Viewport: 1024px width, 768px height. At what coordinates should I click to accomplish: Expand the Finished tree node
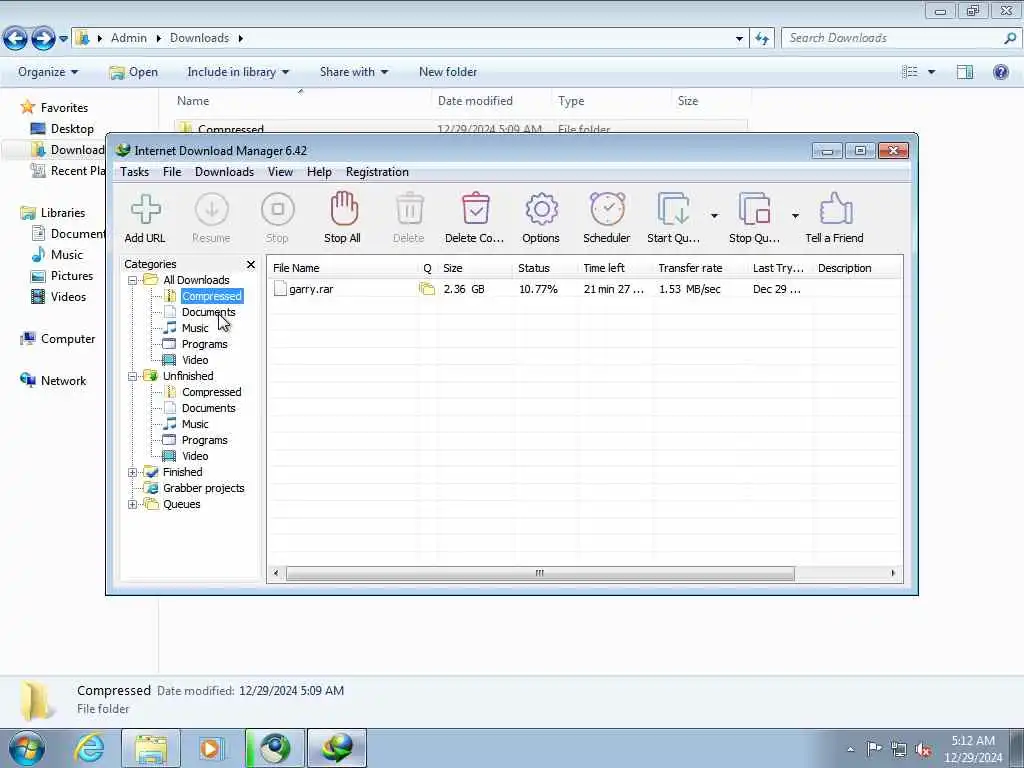133,472
